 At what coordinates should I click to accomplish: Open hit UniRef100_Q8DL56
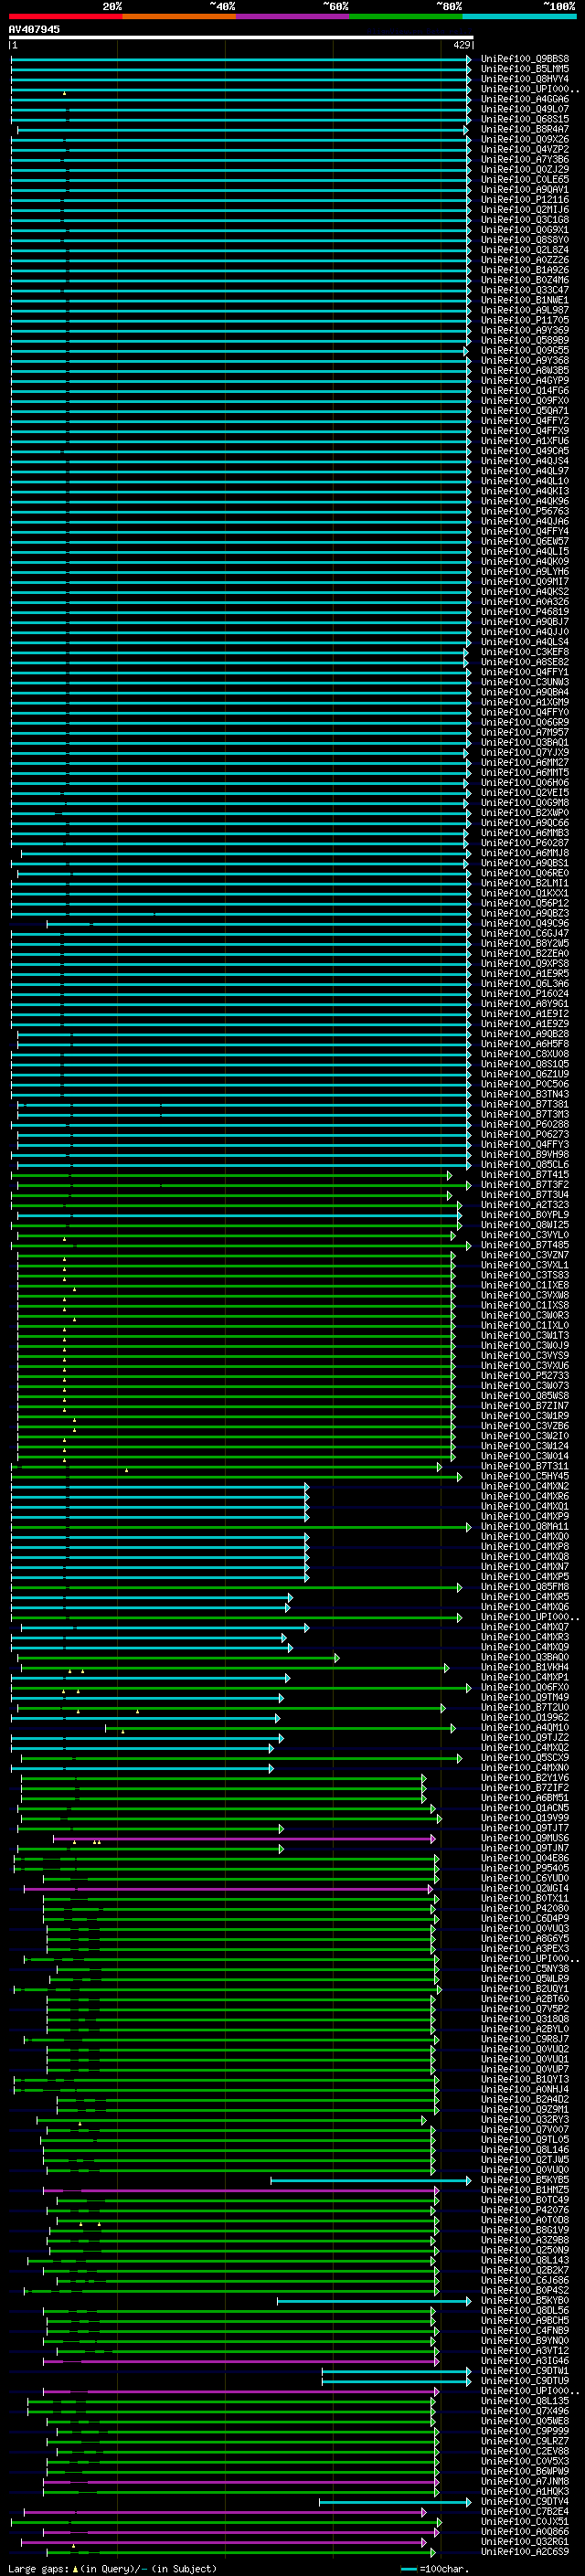[525, 2310]
